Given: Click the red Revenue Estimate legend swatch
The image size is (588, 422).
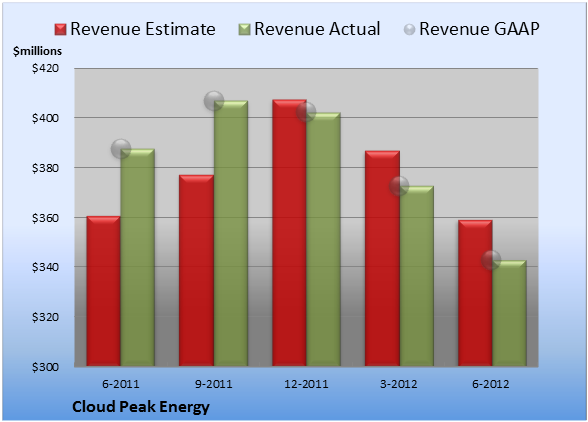Looking at the screenshot, I should (x=60, y=29).
